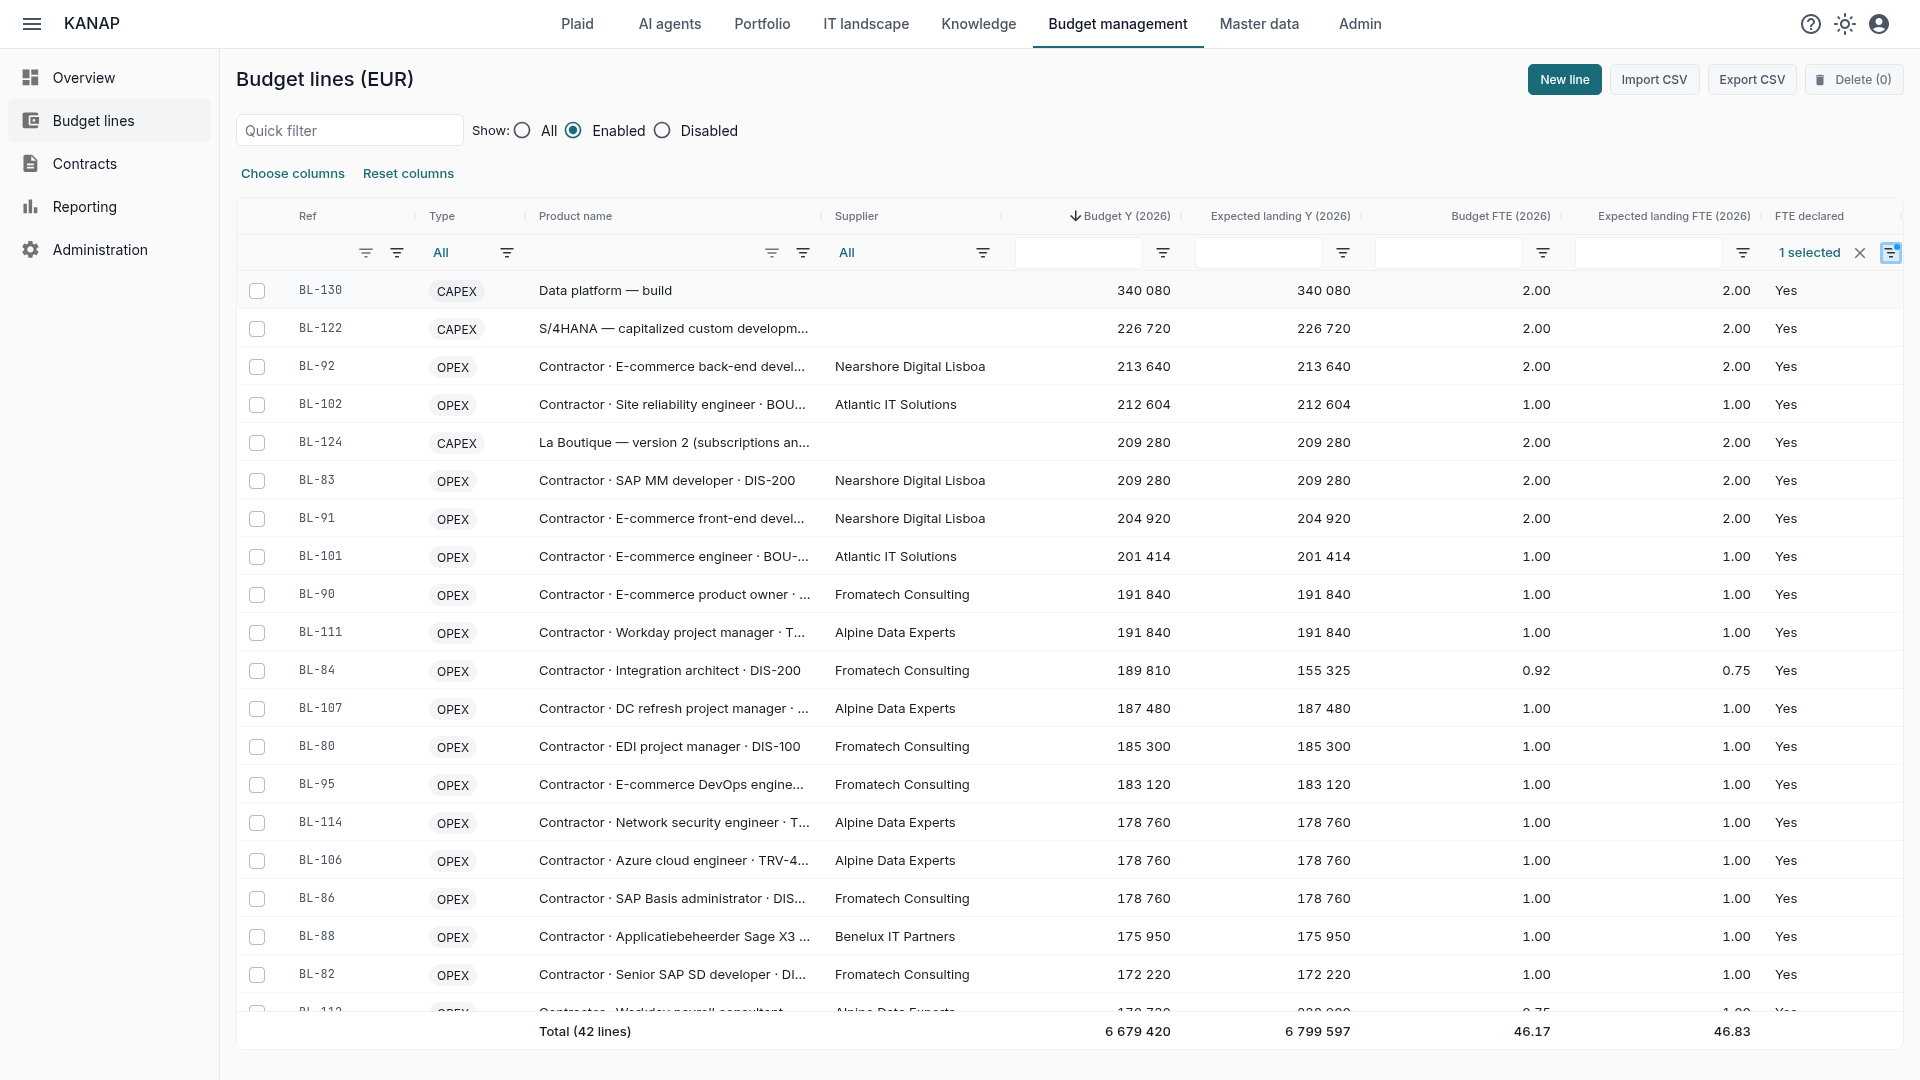Click the New line button
The width and height of the screenshot is (1920, 1080).
tap(1564, 80)
